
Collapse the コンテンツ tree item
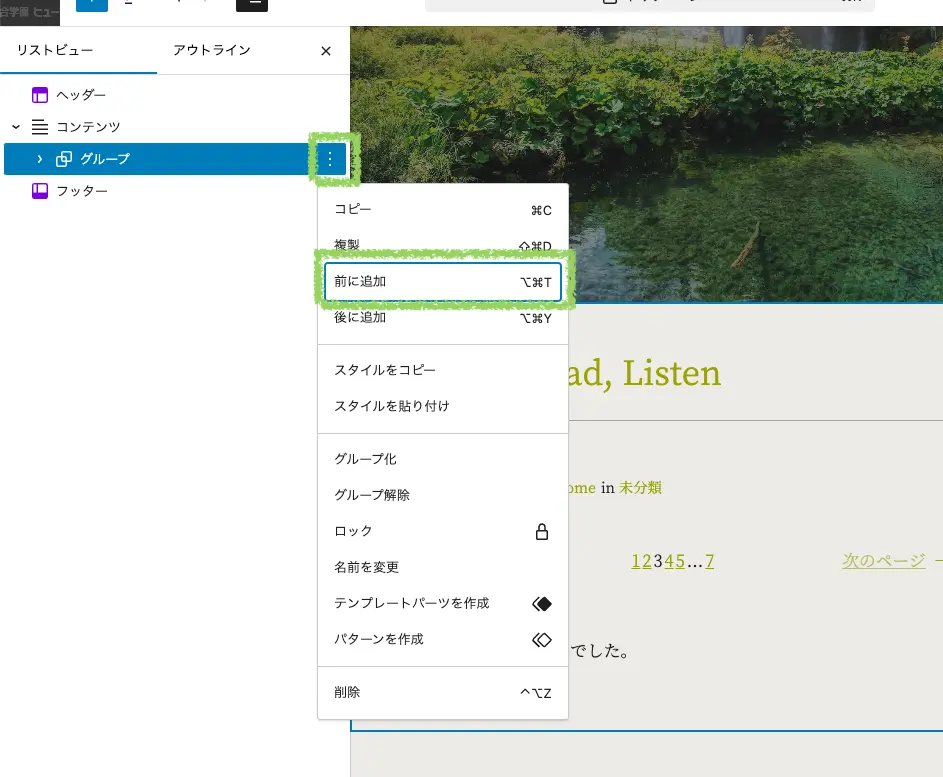(15, 127)
